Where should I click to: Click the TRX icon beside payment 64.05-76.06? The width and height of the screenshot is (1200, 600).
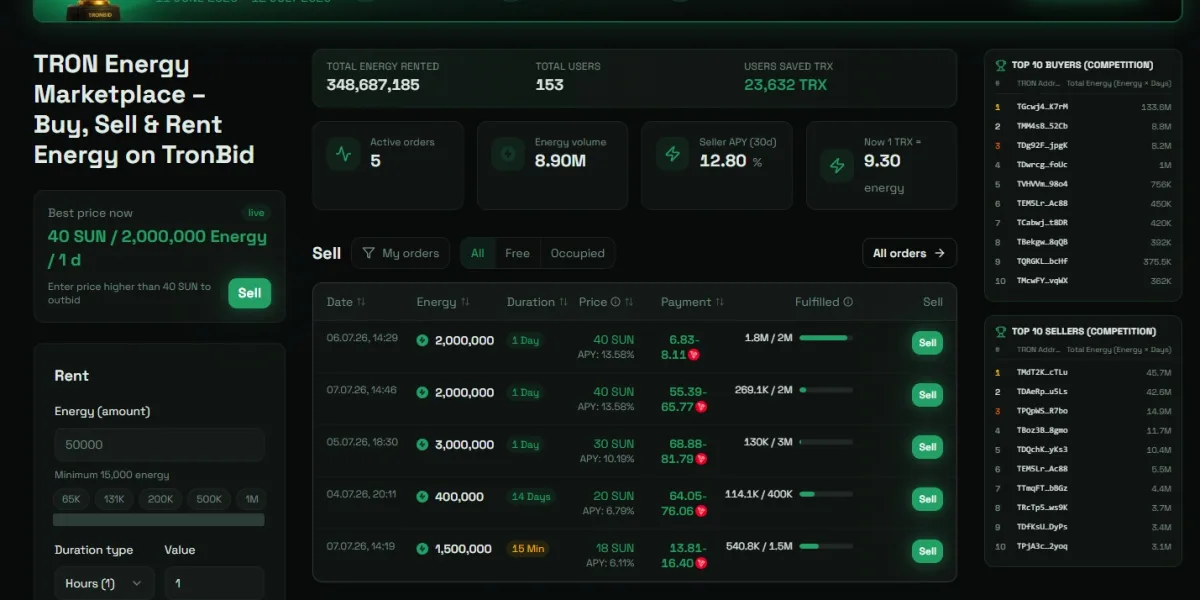click(701, 511)
